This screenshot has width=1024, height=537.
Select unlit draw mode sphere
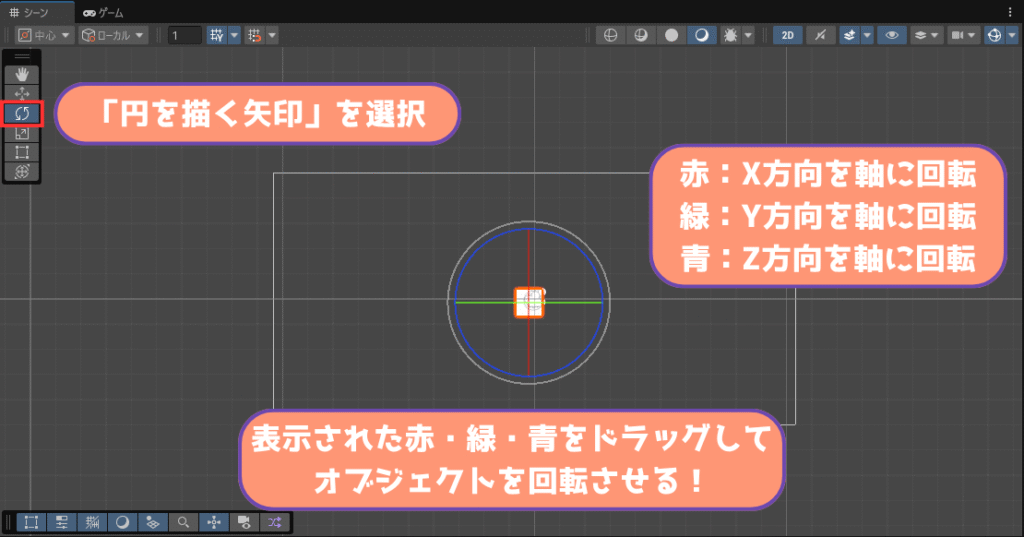point(671,35)
